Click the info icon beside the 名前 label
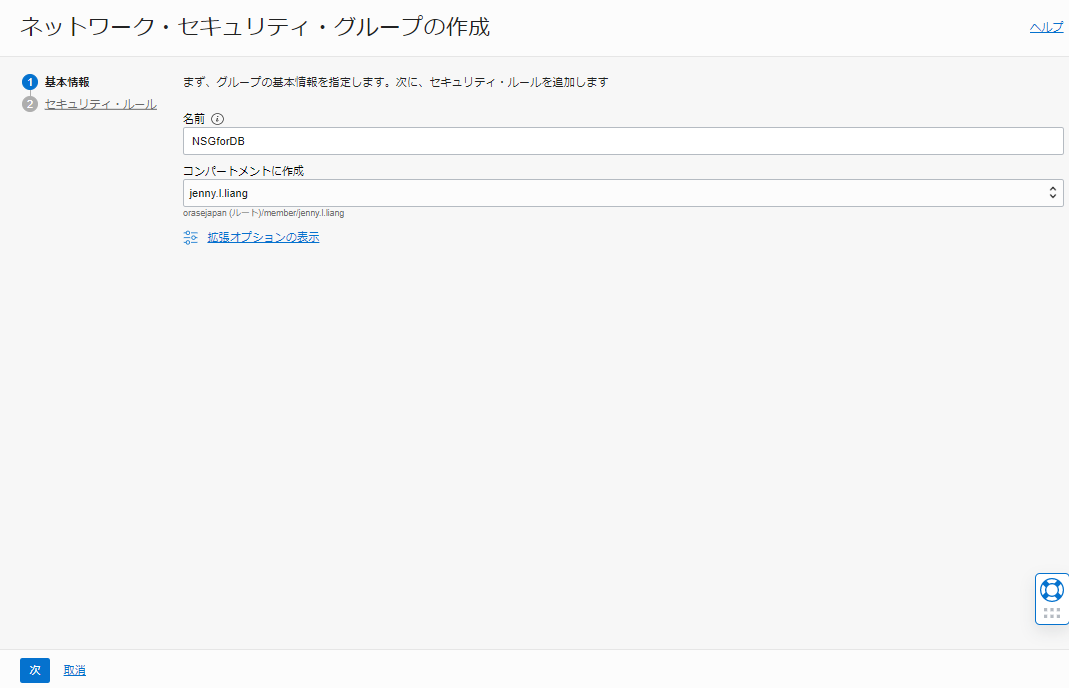This screenshot has height=688, width=1069. [x=217, y=118]
